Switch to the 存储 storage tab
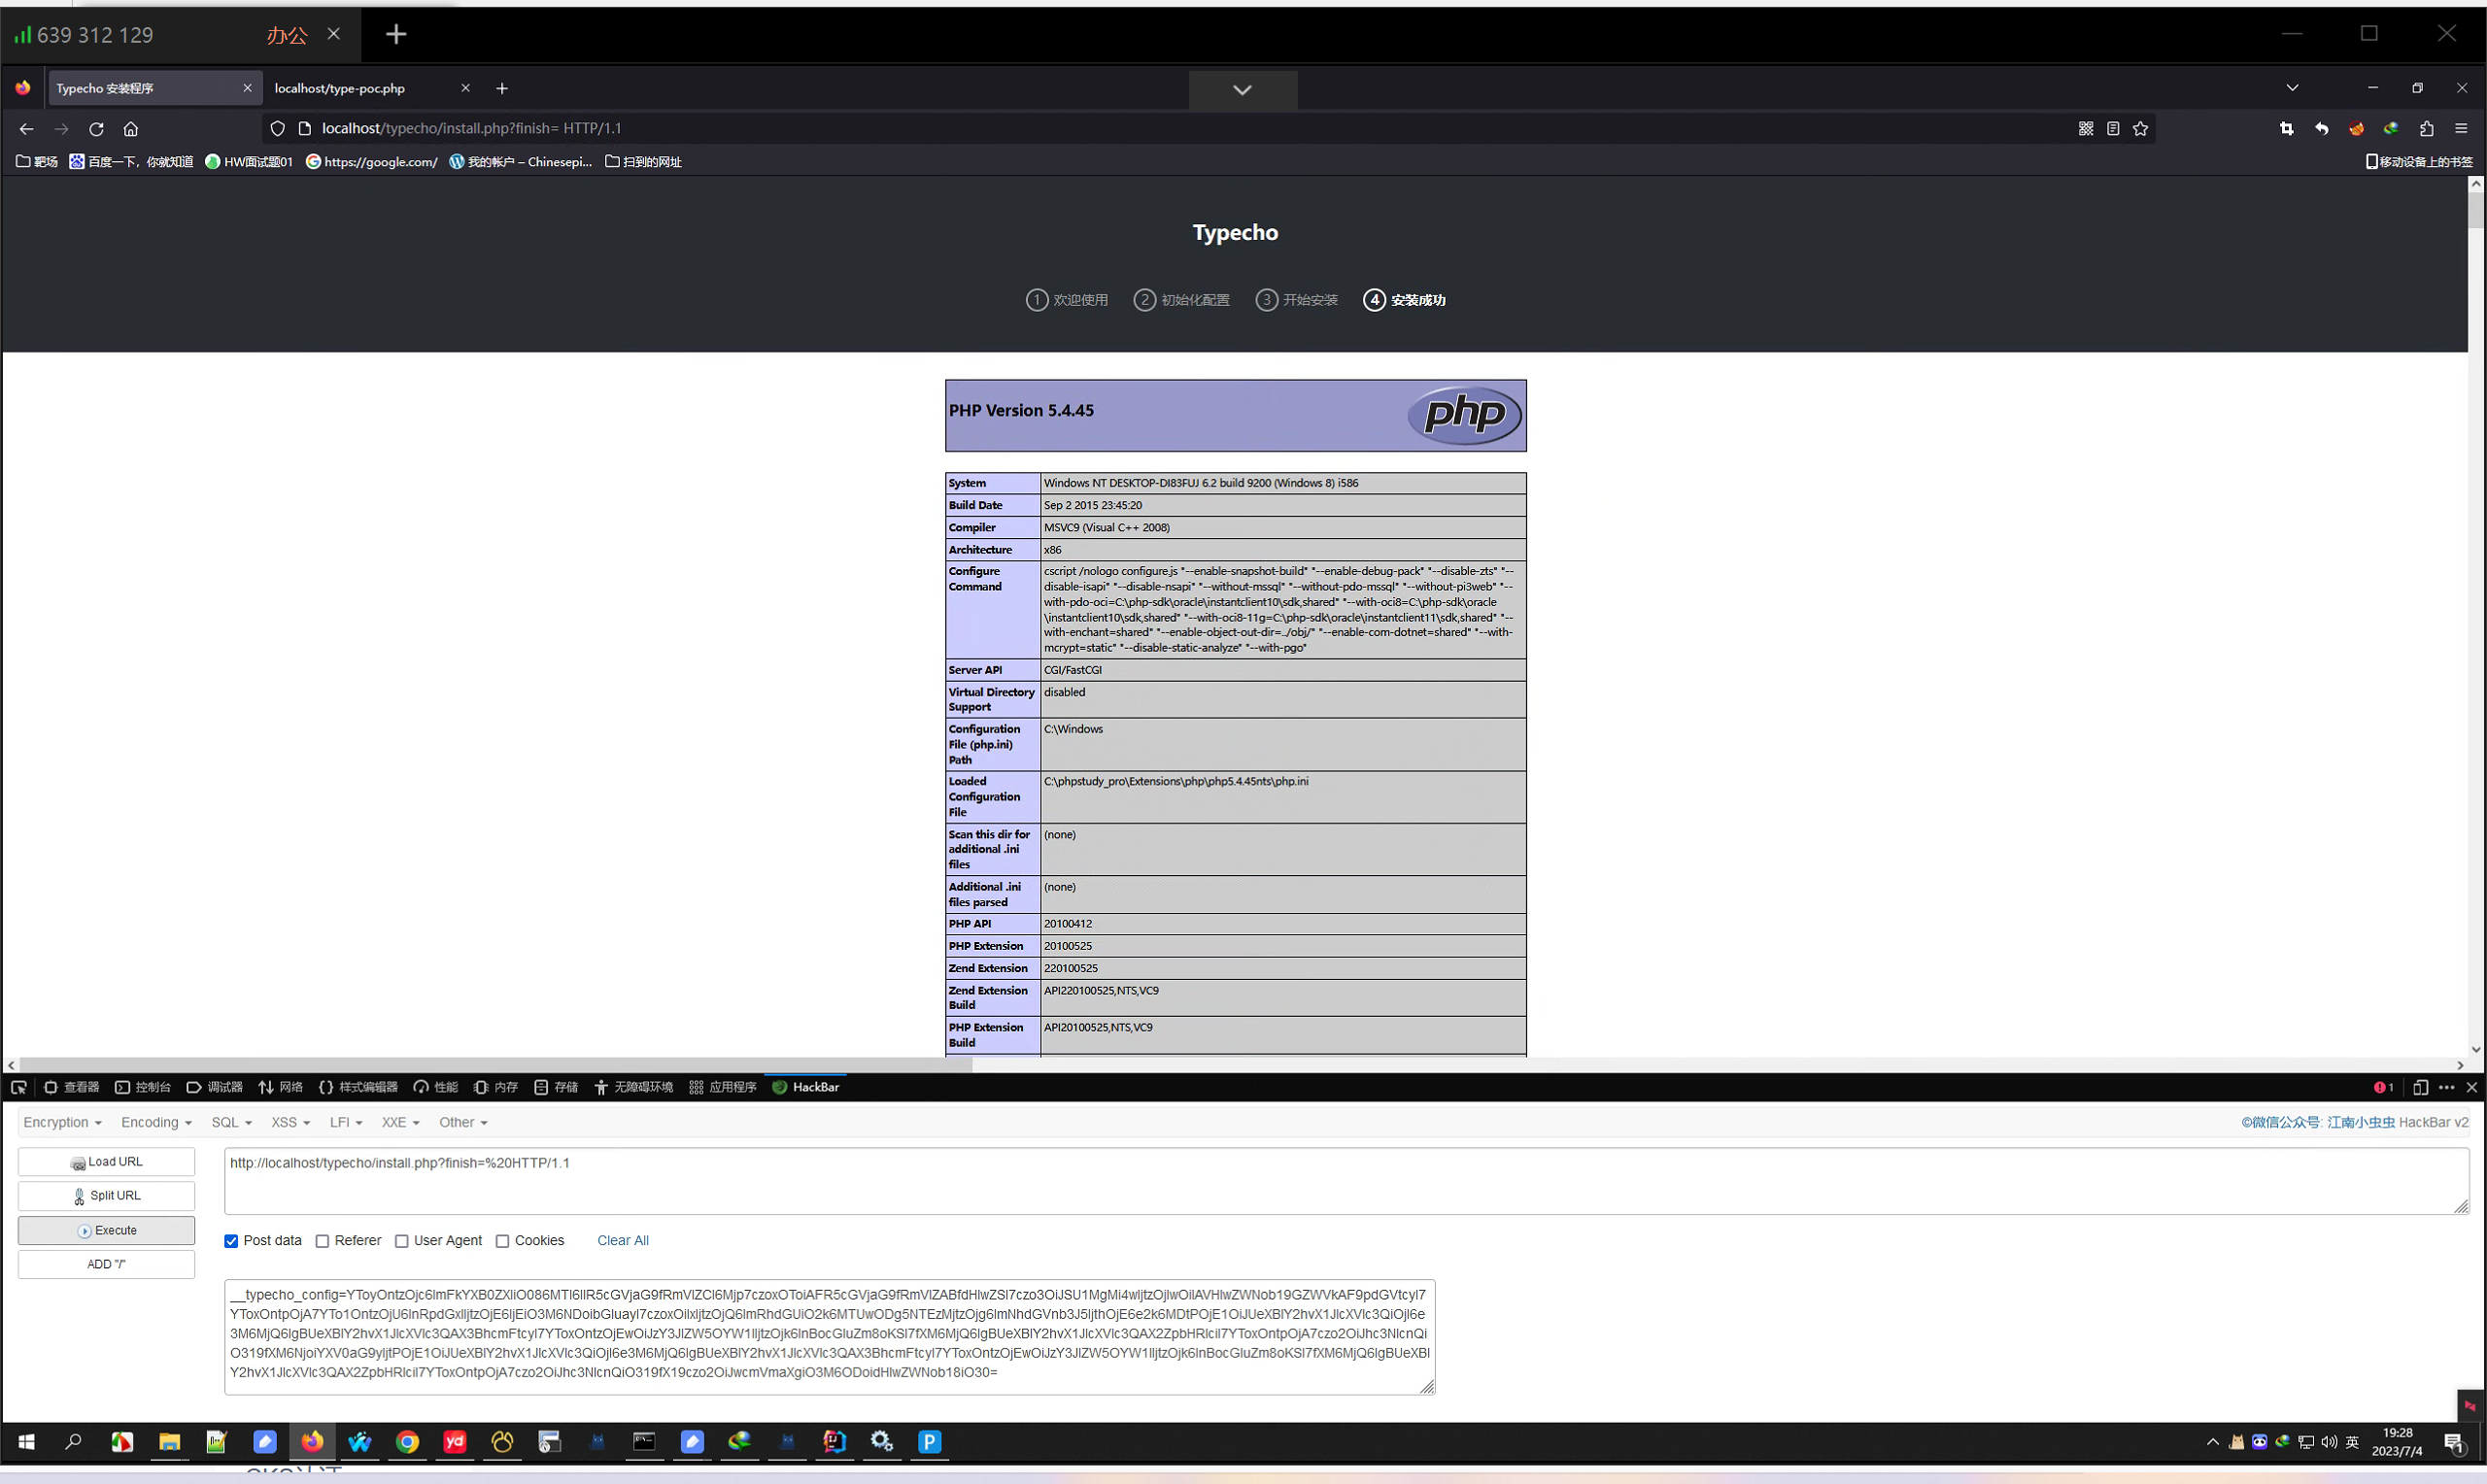The image size is (2487, 1484). click(x=557, y=1087)
